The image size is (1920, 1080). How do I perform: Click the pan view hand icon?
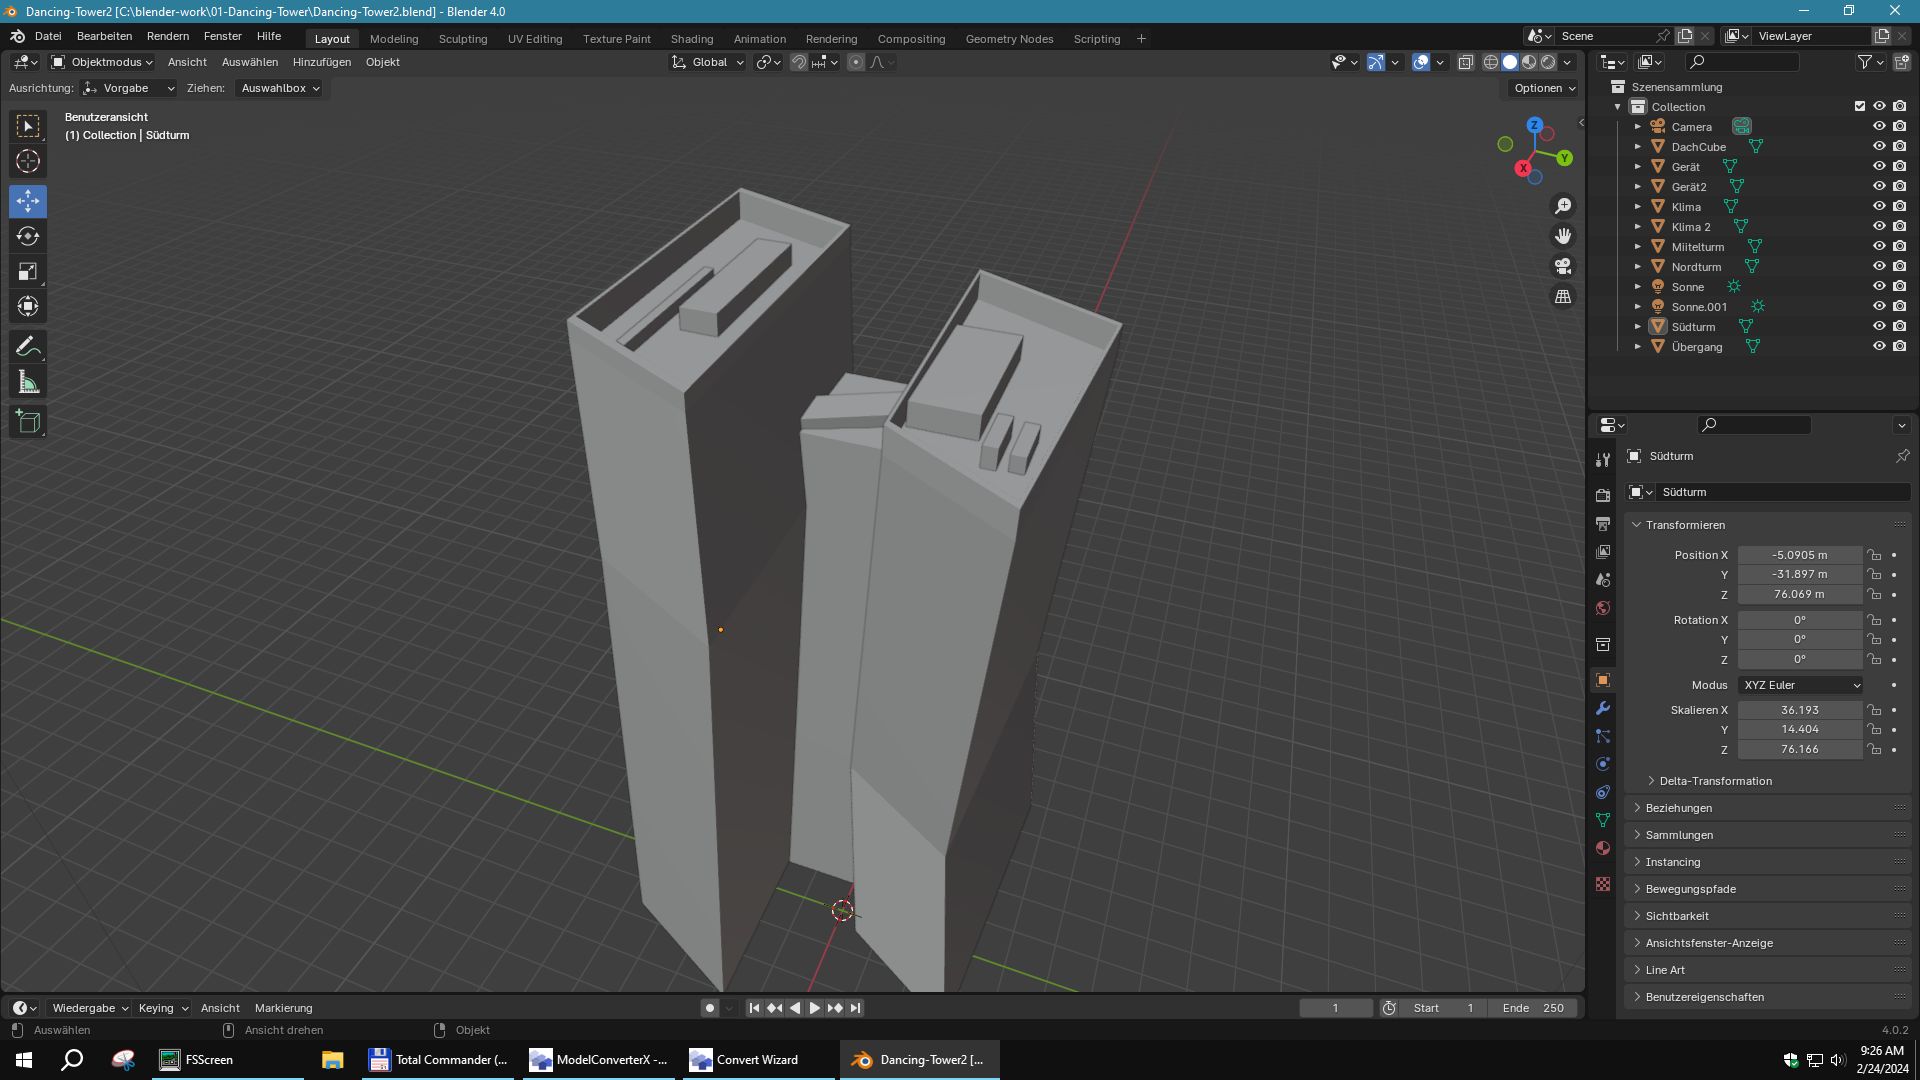(1562, 236)
